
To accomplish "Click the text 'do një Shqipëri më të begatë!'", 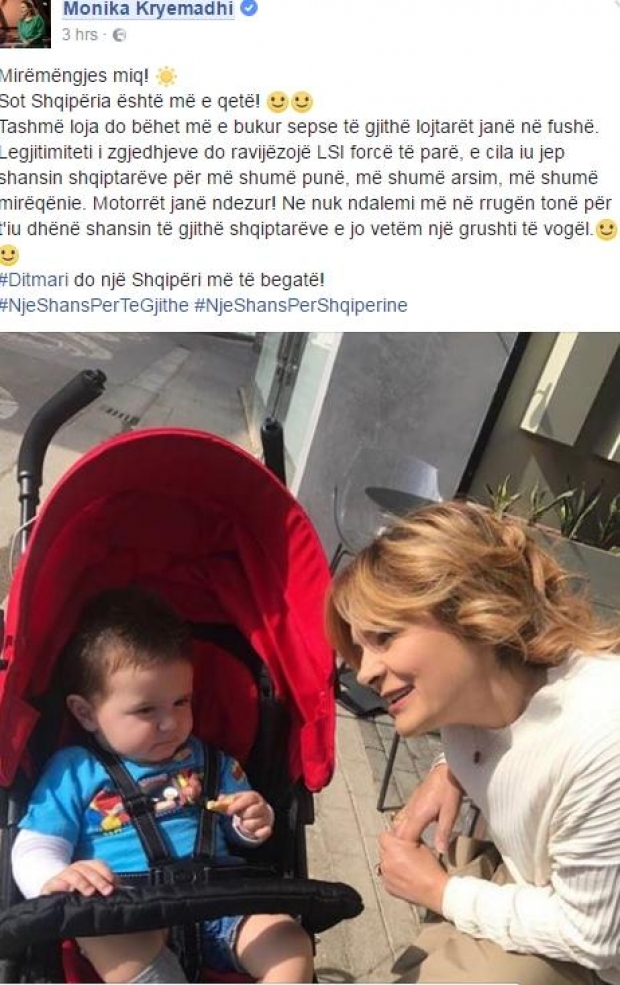I will 199,280.
